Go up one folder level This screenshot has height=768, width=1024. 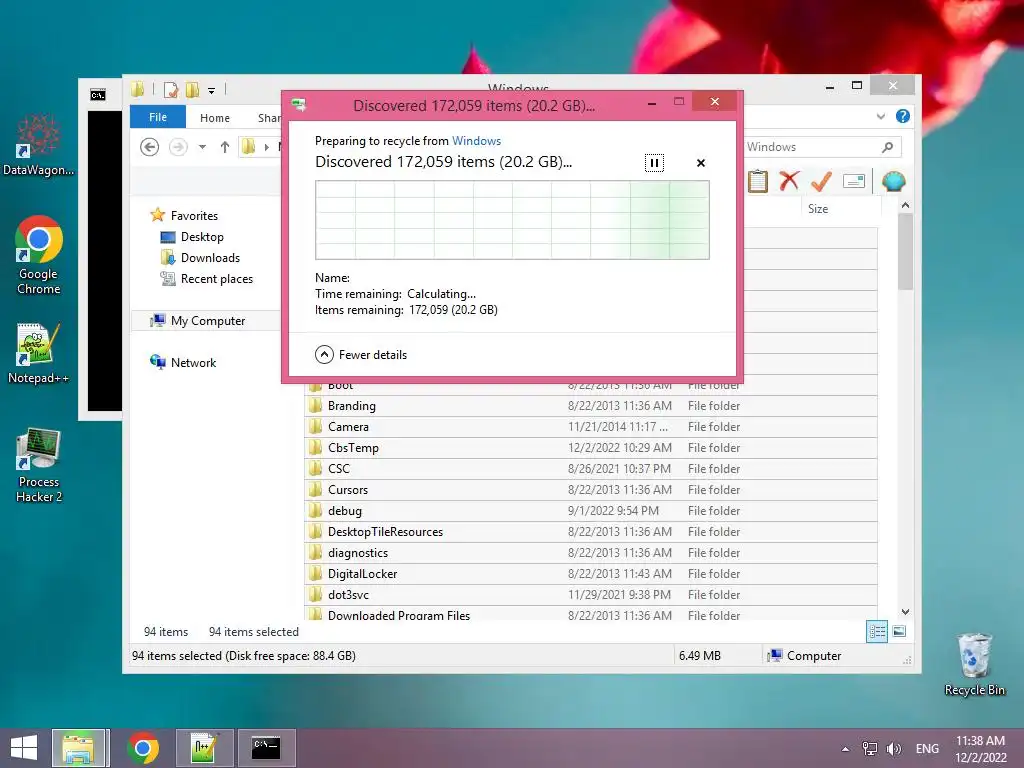tap(225, 147)
